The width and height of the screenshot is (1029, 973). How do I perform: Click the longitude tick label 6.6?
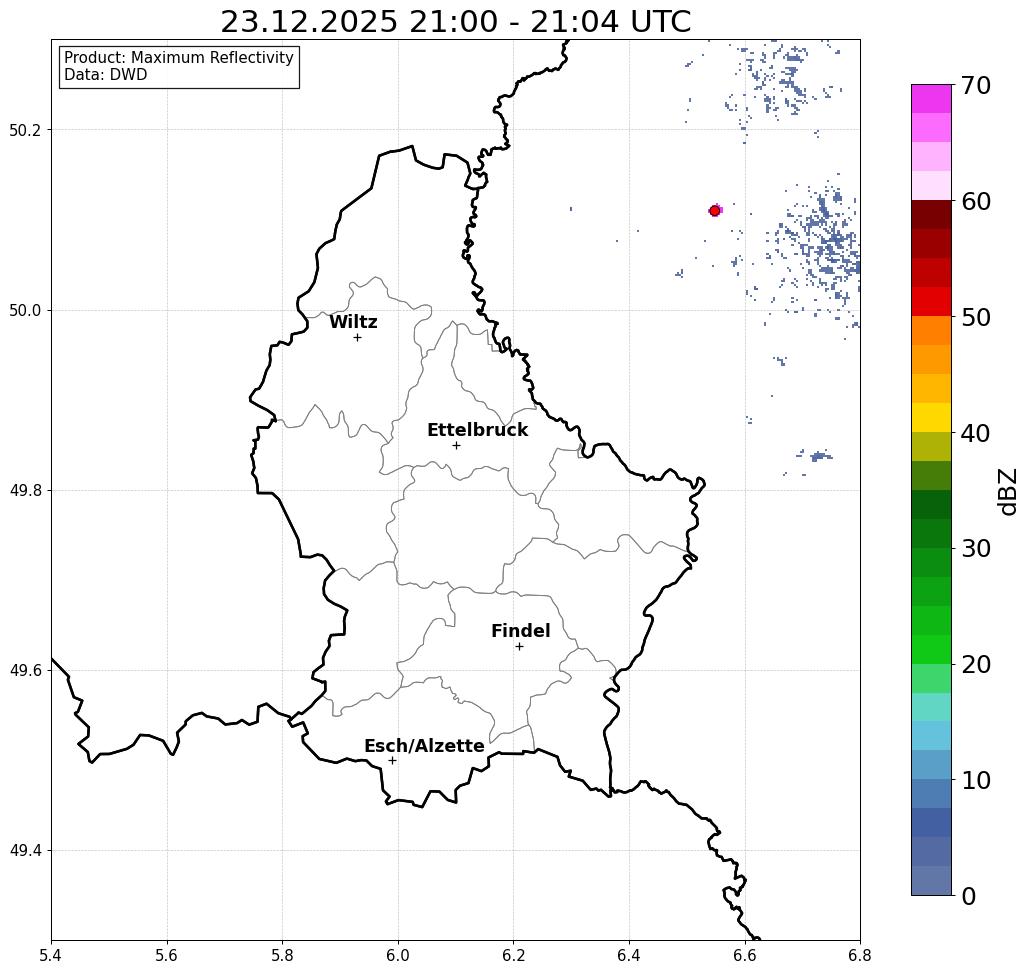pos(745,955)
